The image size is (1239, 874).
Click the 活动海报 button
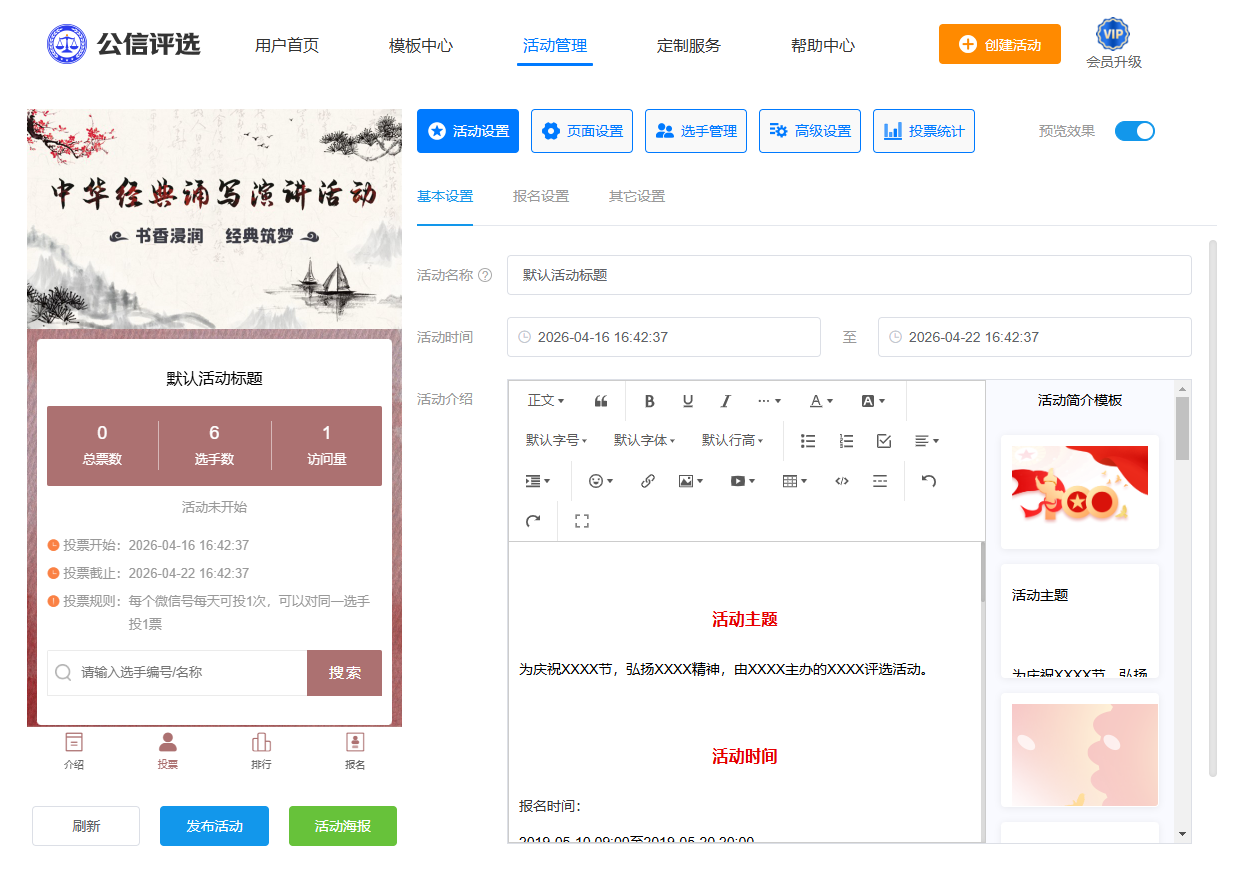[343, 826]
